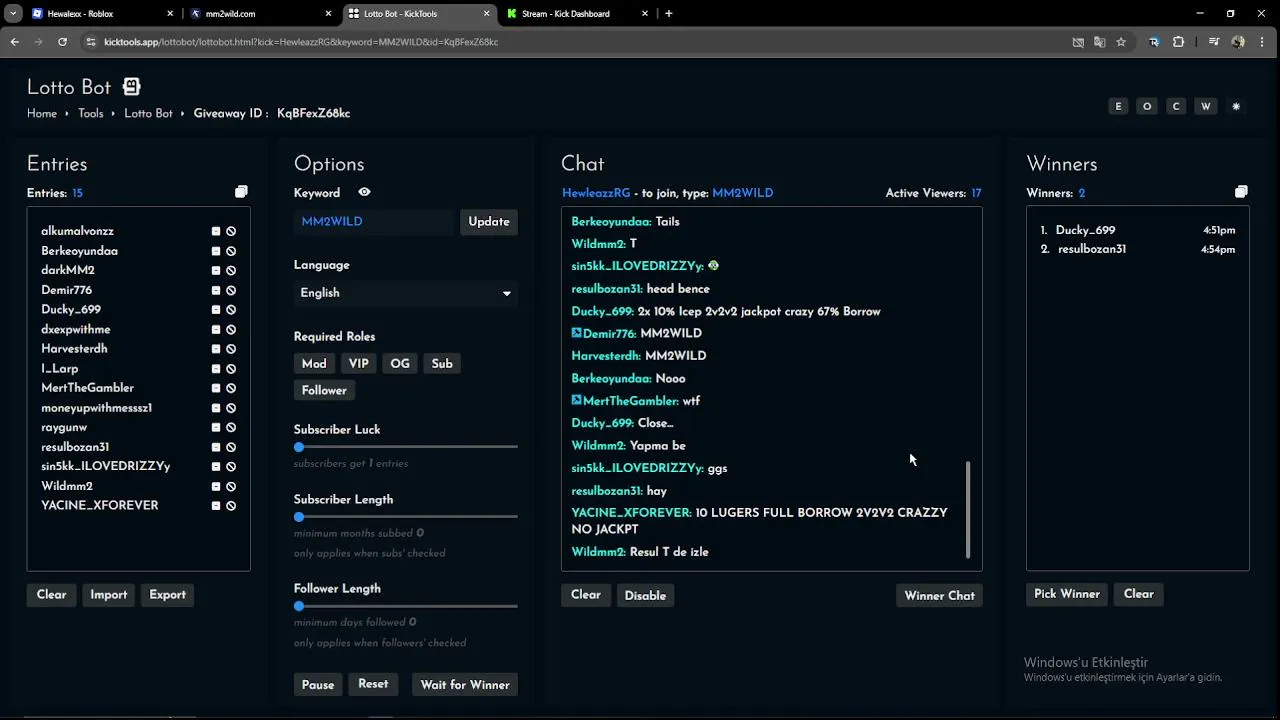The image size is (1280, 720).
Task: Toggle the Options panel with the O button
Action: (x=1147, y=106)
